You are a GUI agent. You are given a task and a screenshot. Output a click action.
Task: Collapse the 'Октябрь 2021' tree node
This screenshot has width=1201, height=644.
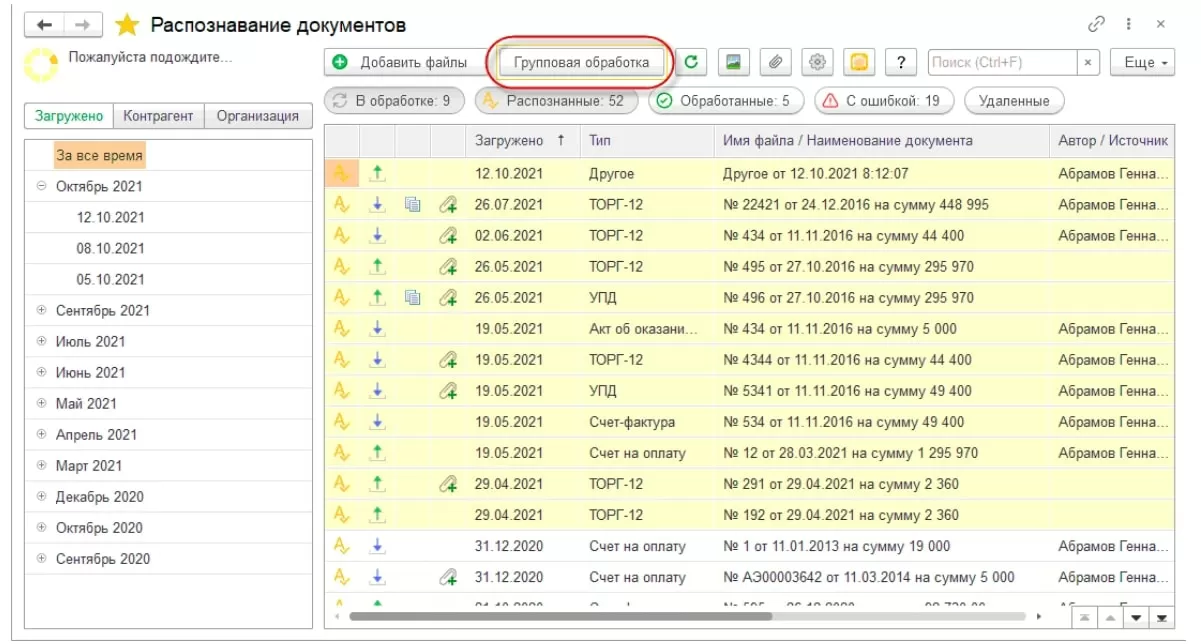click(x=42, y=186)
